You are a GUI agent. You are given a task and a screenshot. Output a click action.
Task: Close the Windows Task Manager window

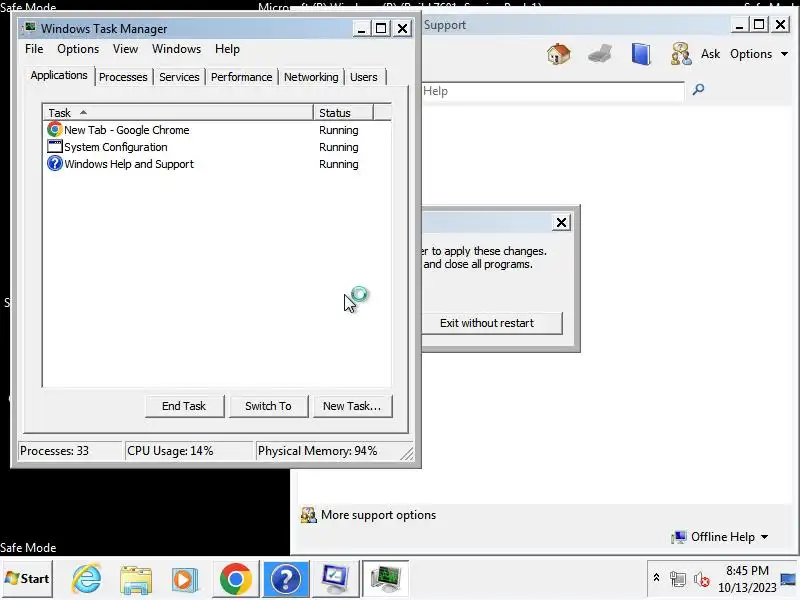tap(403, 28)
